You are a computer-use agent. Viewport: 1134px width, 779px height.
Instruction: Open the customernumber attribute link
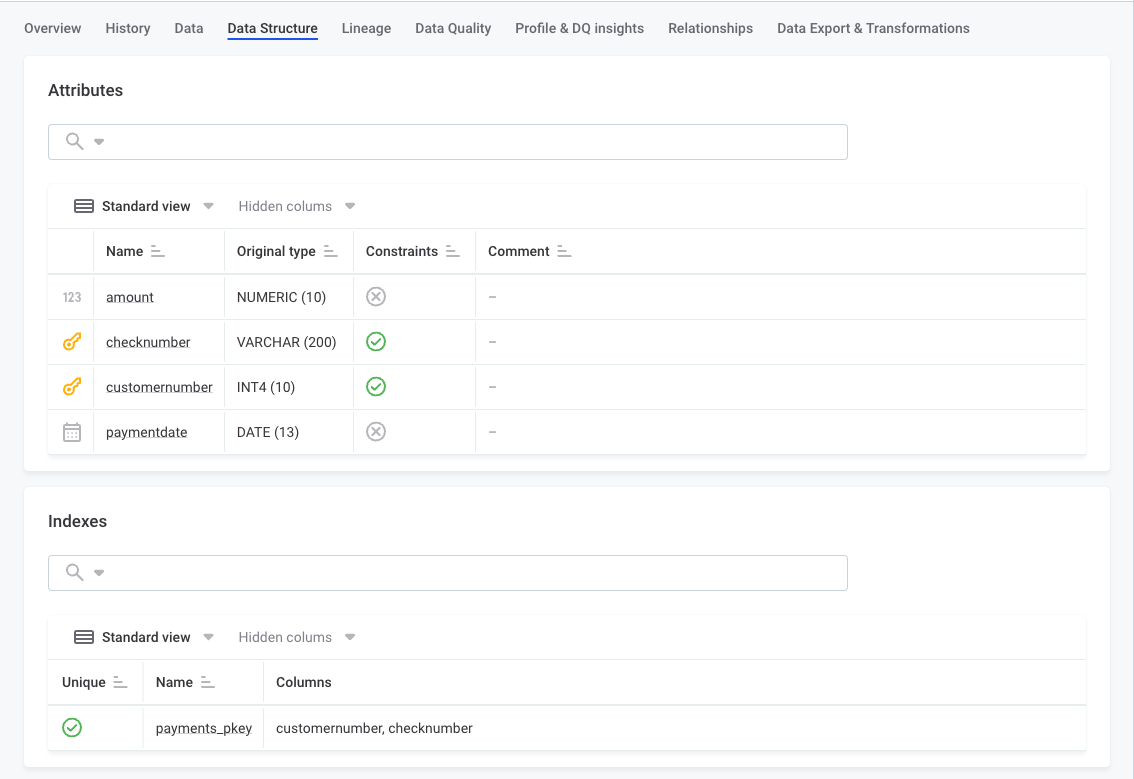pos(159,387)
